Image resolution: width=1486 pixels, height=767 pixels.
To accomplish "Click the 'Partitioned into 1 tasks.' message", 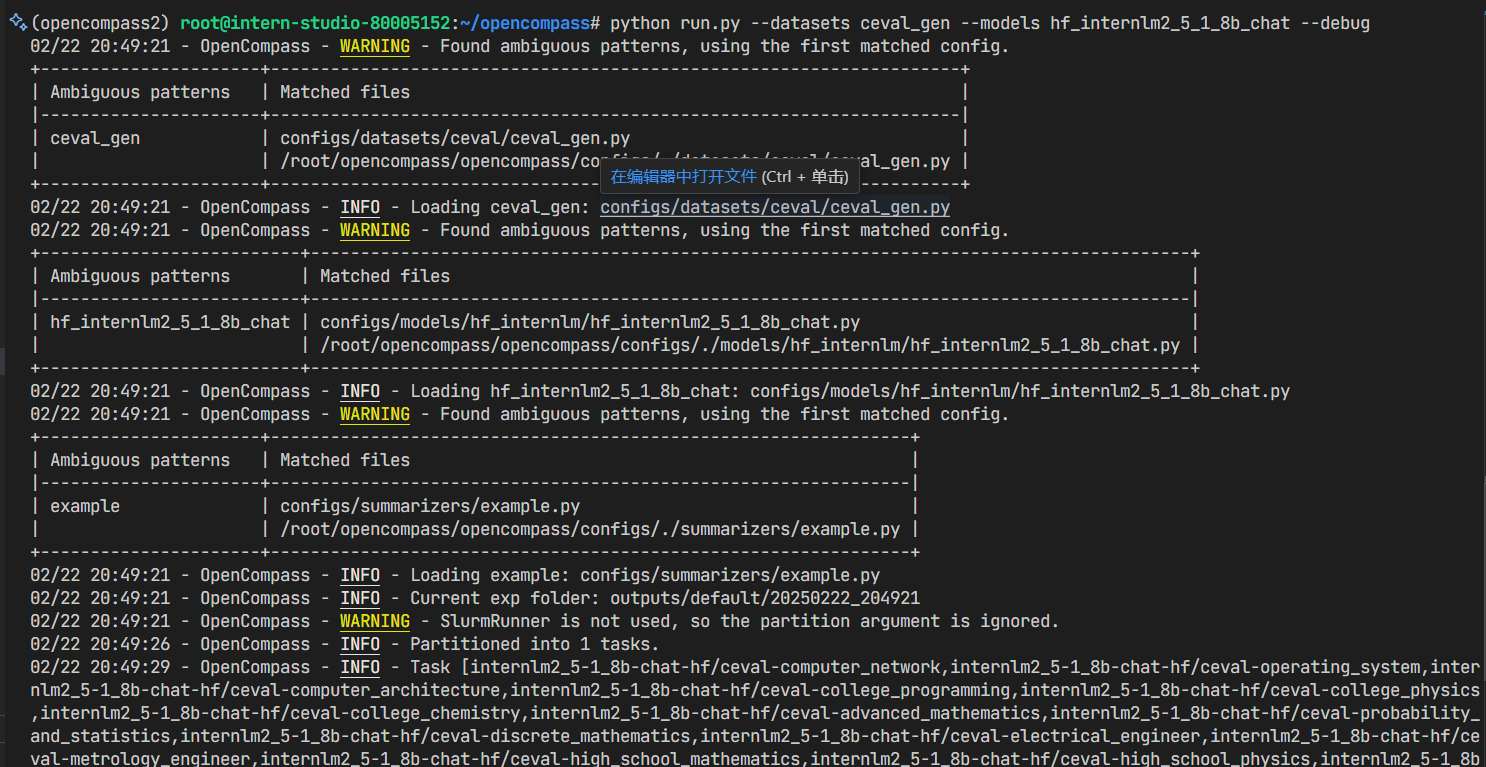I will click(x=535, y=645).
